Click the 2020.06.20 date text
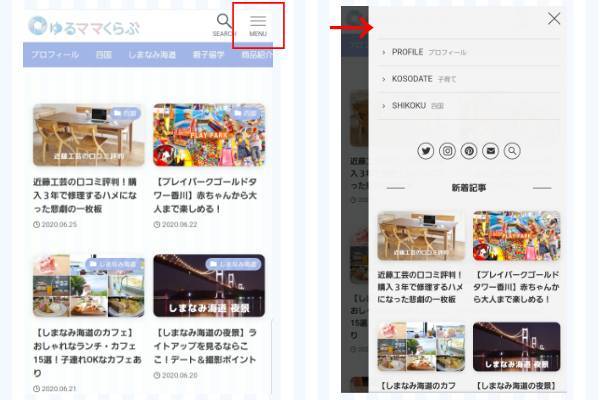Image resolution: width=600 pixels, height=400 pixels. point(179,376)
